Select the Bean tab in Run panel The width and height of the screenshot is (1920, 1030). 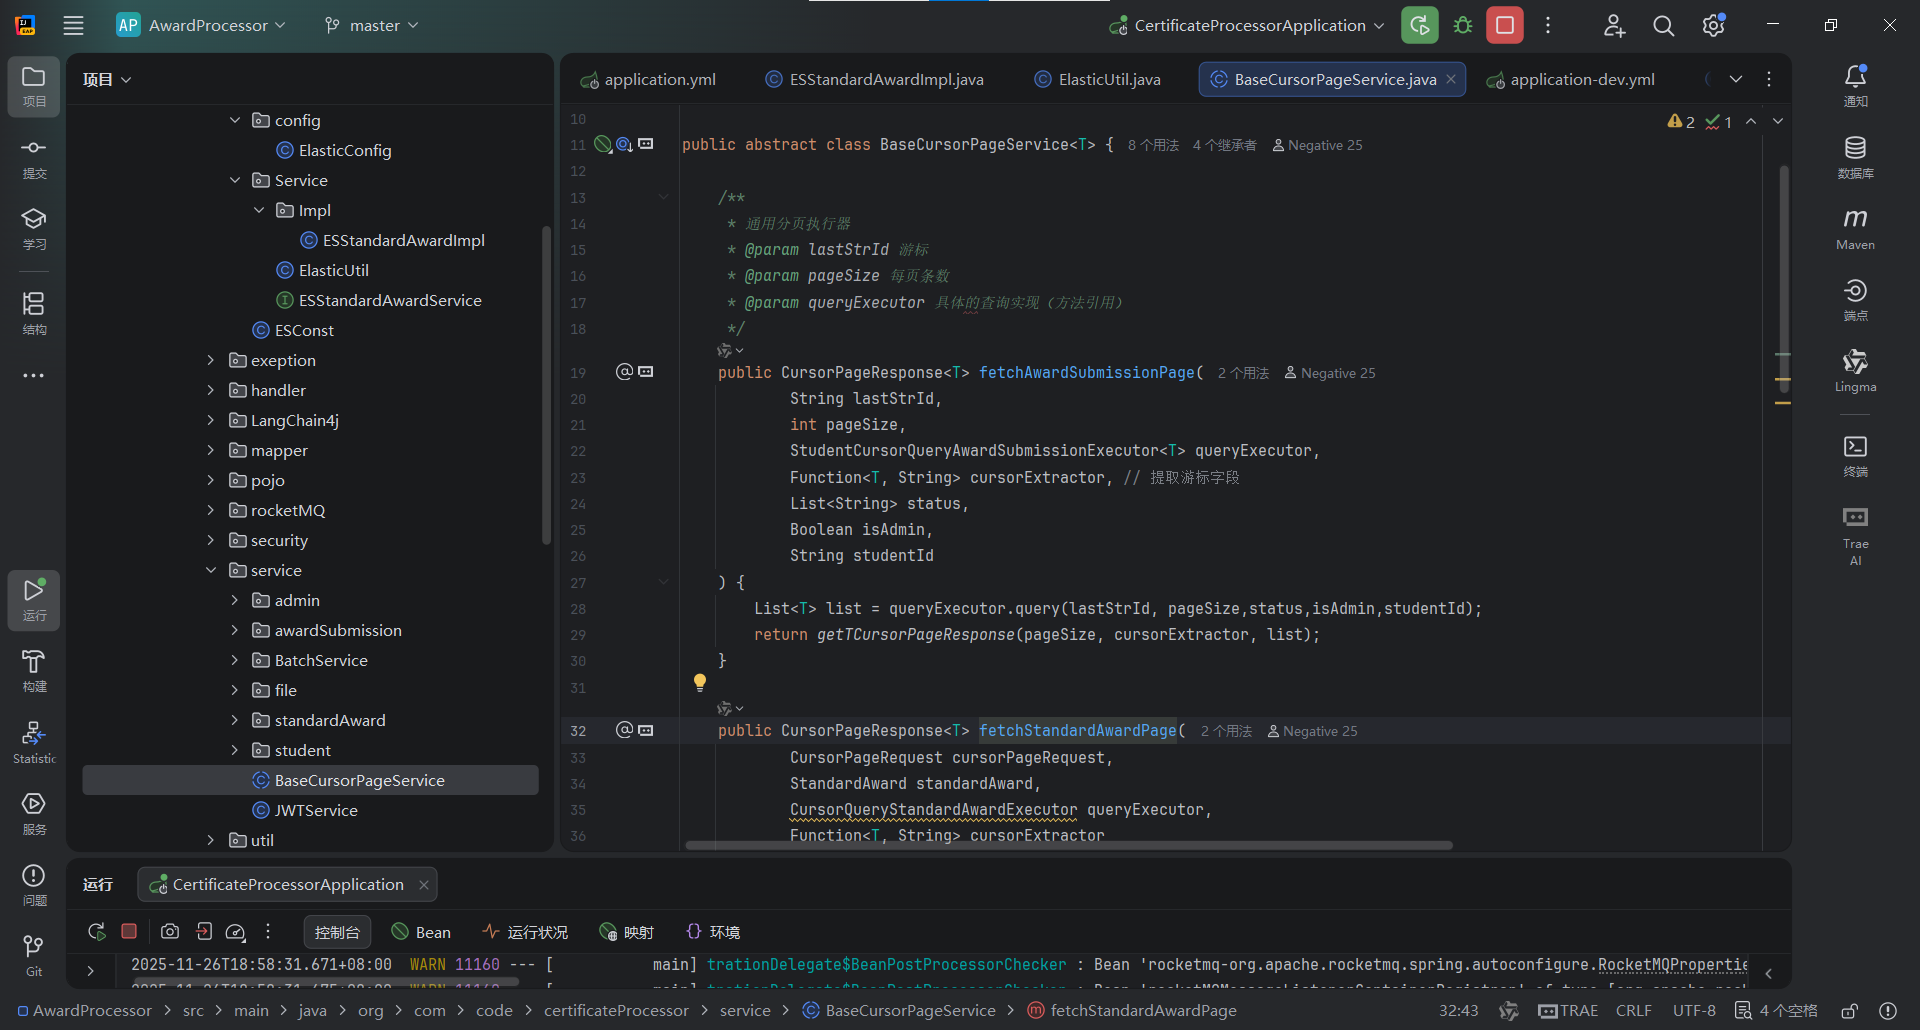click(x=421, y=932)
